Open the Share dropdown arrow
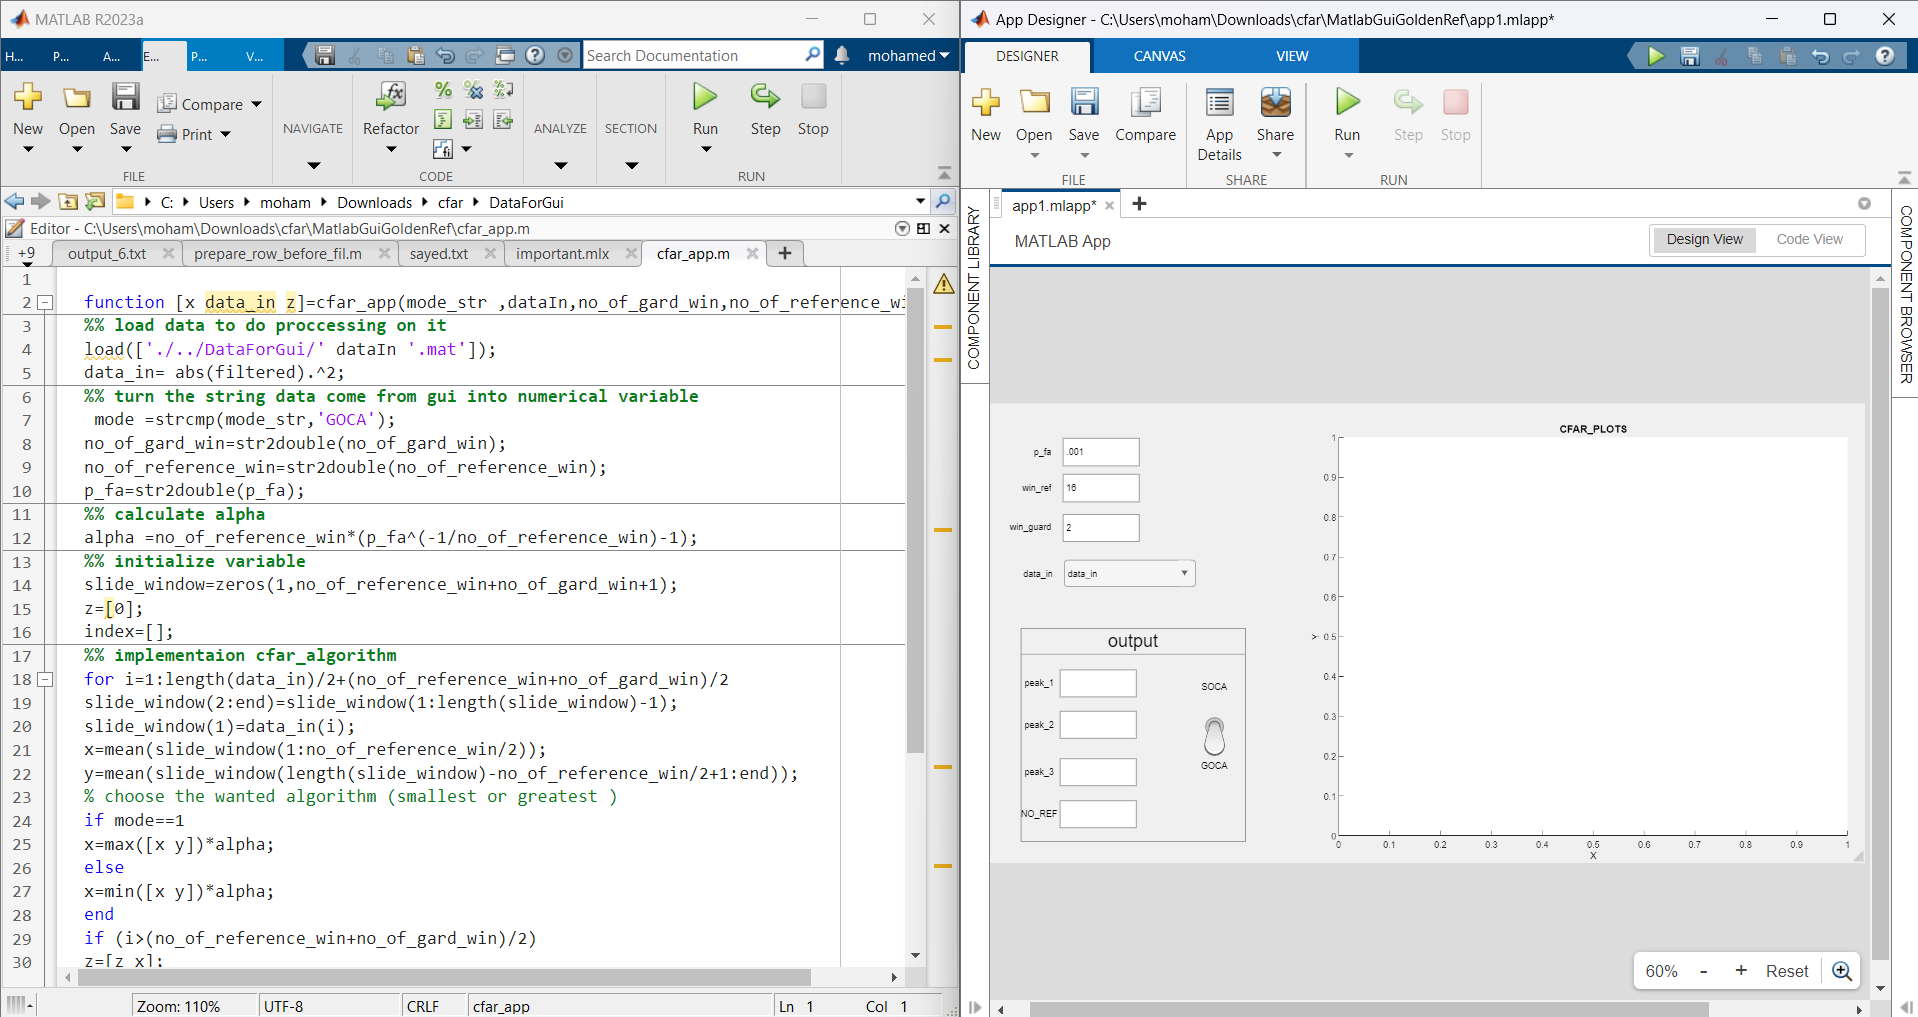Image resolution: width=1918 pixels, height=1017 pixels. click(x=1276, y=155)
